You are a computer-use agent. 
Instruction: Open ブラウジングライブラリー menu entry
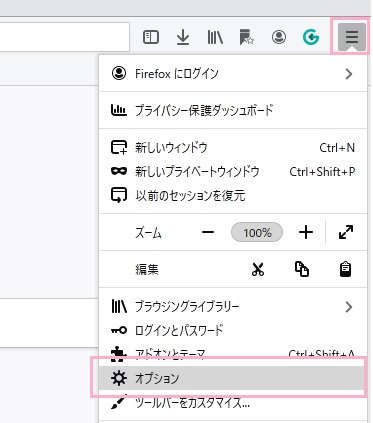(x=233, y=306)
